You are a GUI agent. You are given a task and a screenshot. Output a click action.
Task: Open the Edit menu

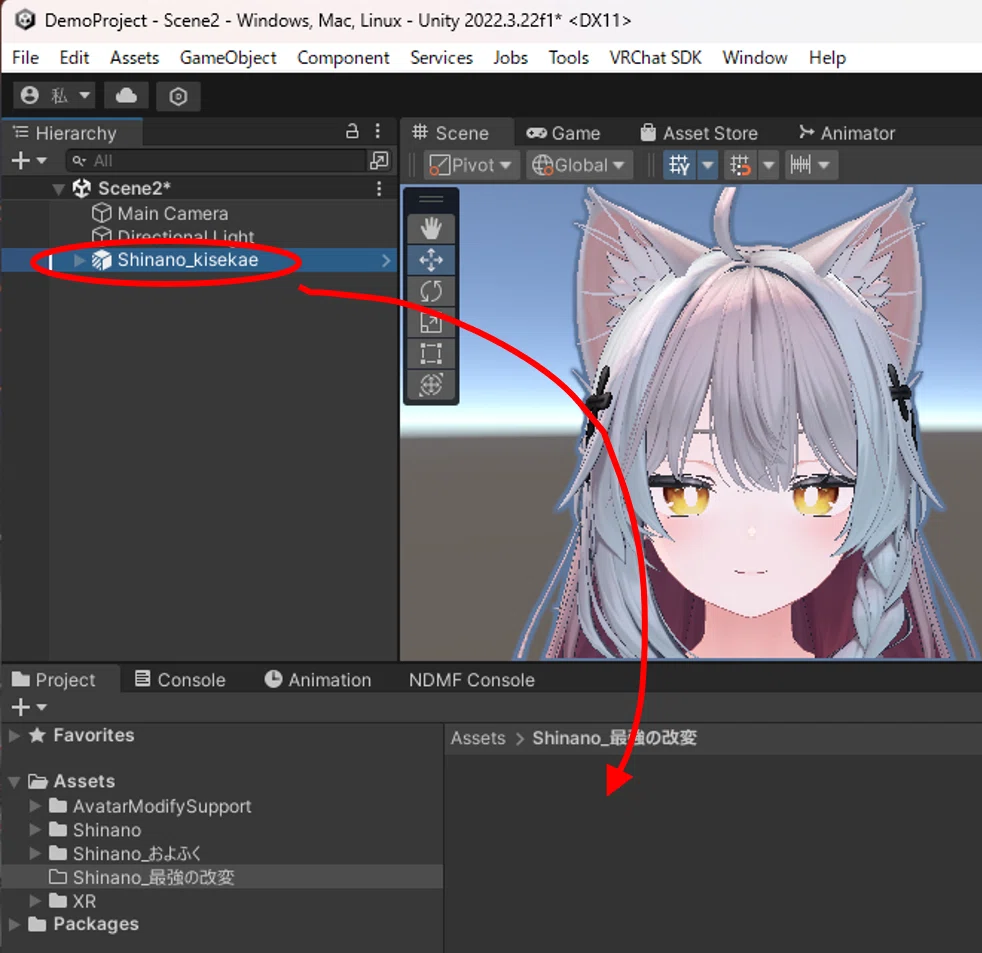(x=74, y=58)
